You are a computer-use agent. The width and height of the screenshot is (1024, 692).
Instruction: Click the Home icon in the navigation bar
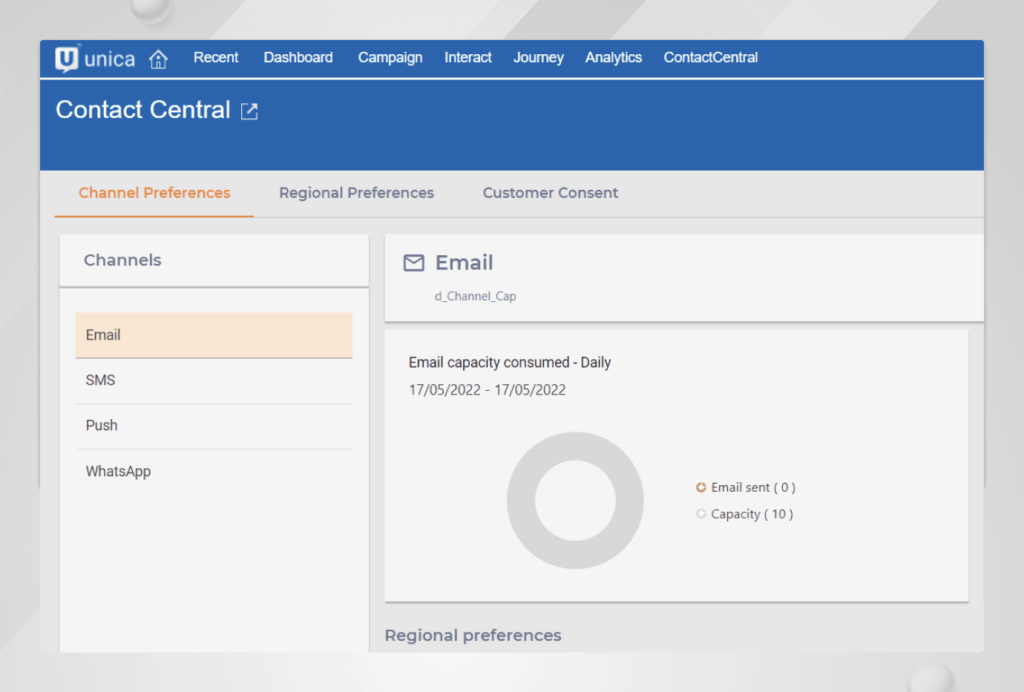pos(158,59)
